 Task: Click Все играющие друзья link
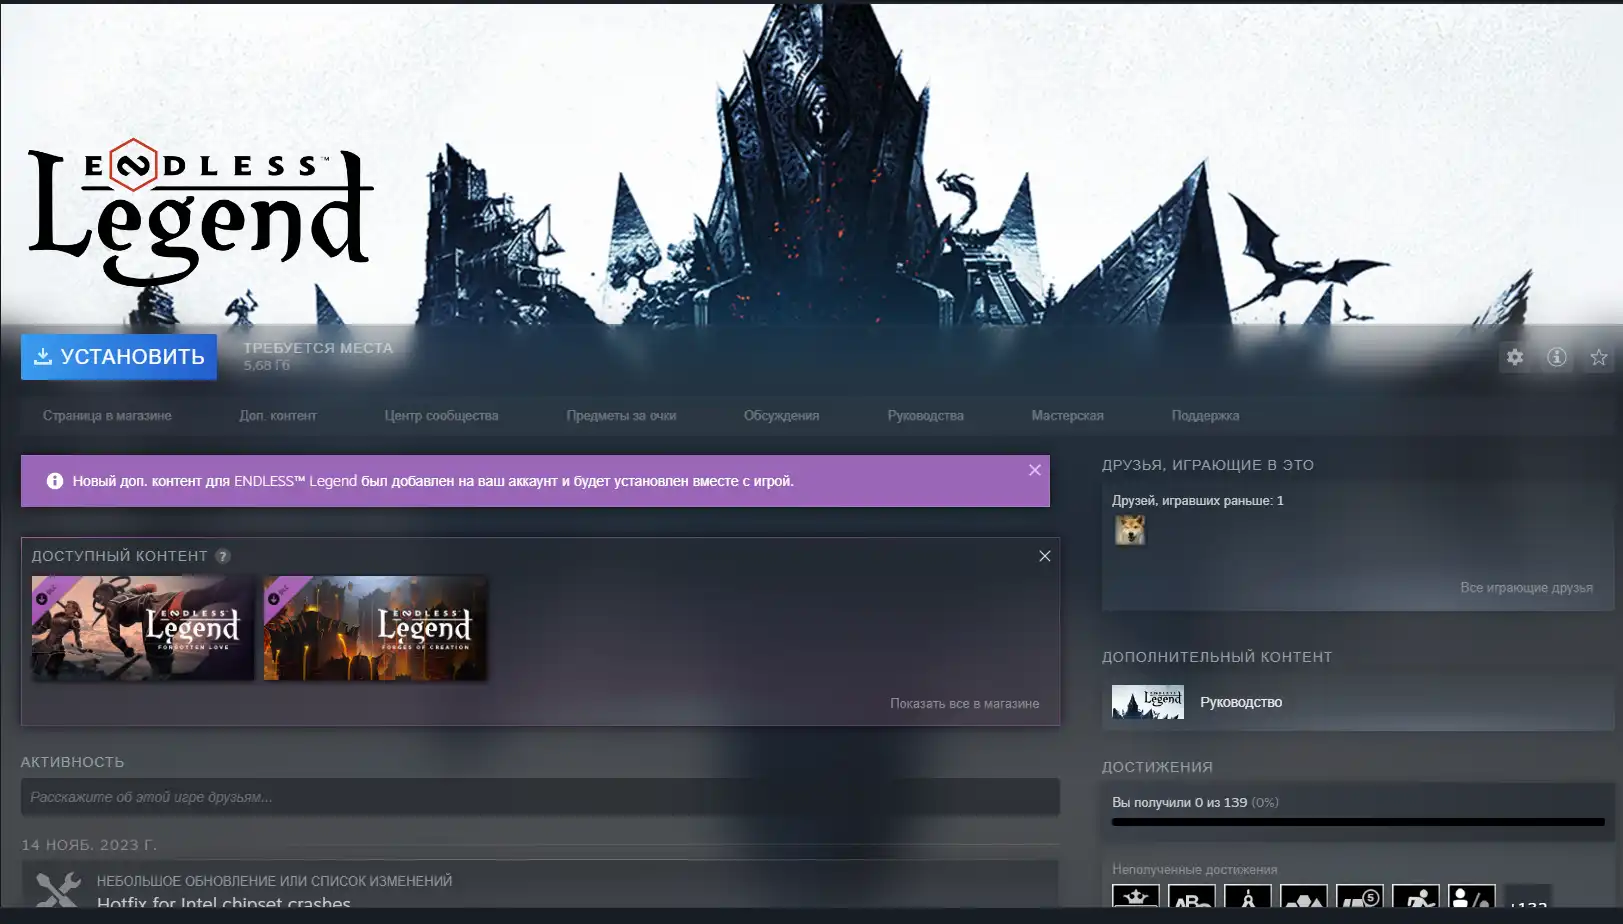[1526, 588]
